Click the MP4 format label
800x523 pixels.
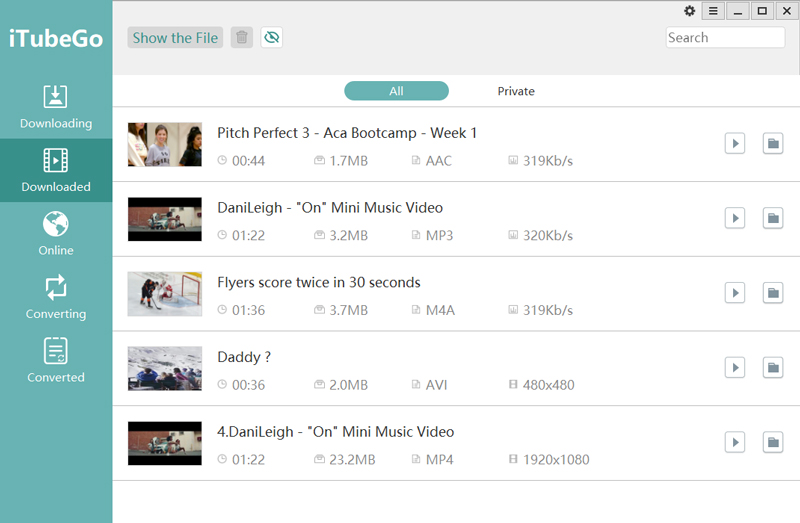[x=439, y=460]
